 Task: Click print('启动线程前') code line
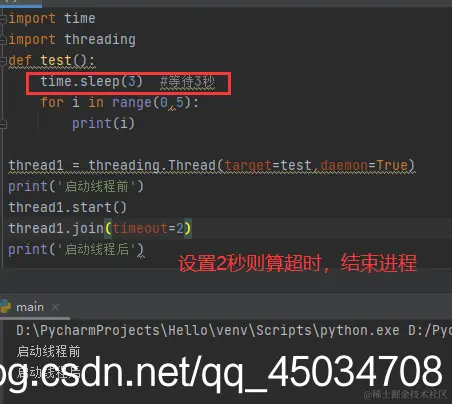76,186
